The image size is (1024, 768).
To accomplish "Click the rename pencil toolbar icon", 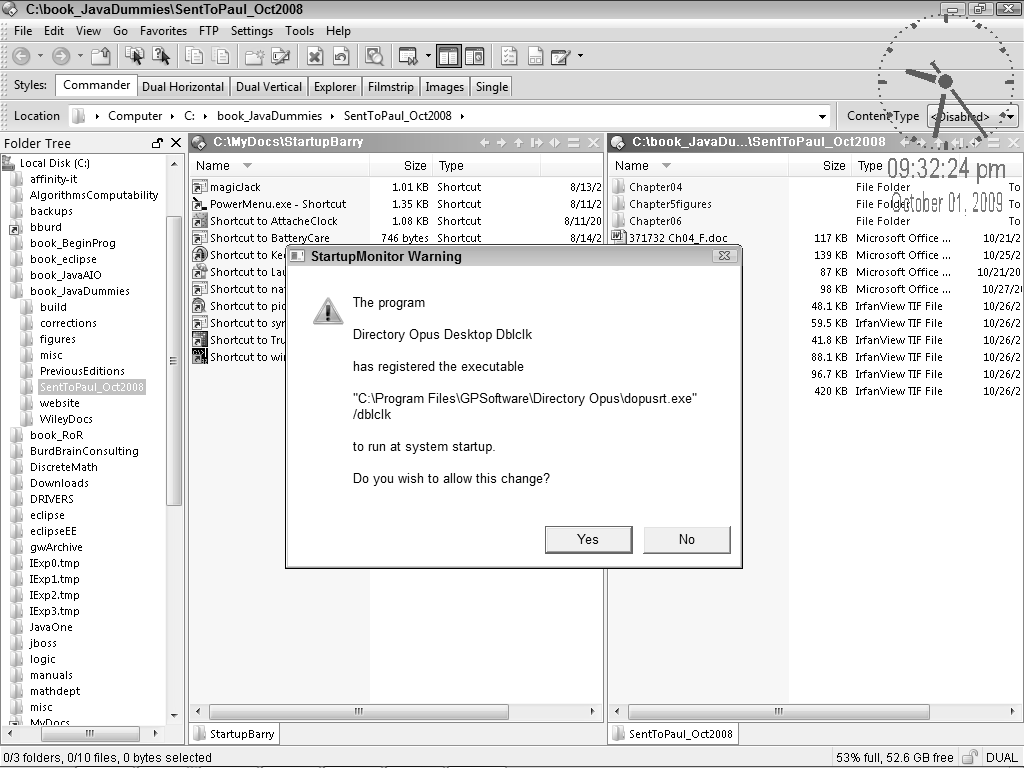I will [281, 57].
